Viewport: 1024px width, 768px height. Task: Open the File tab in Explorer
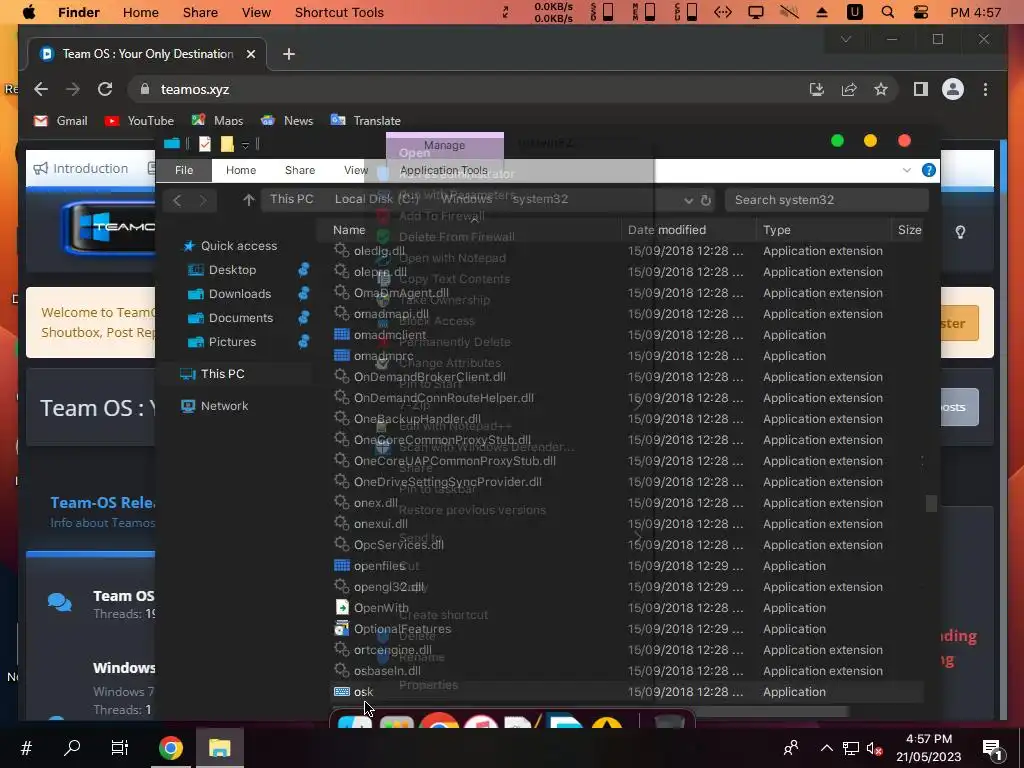[184, 170]
